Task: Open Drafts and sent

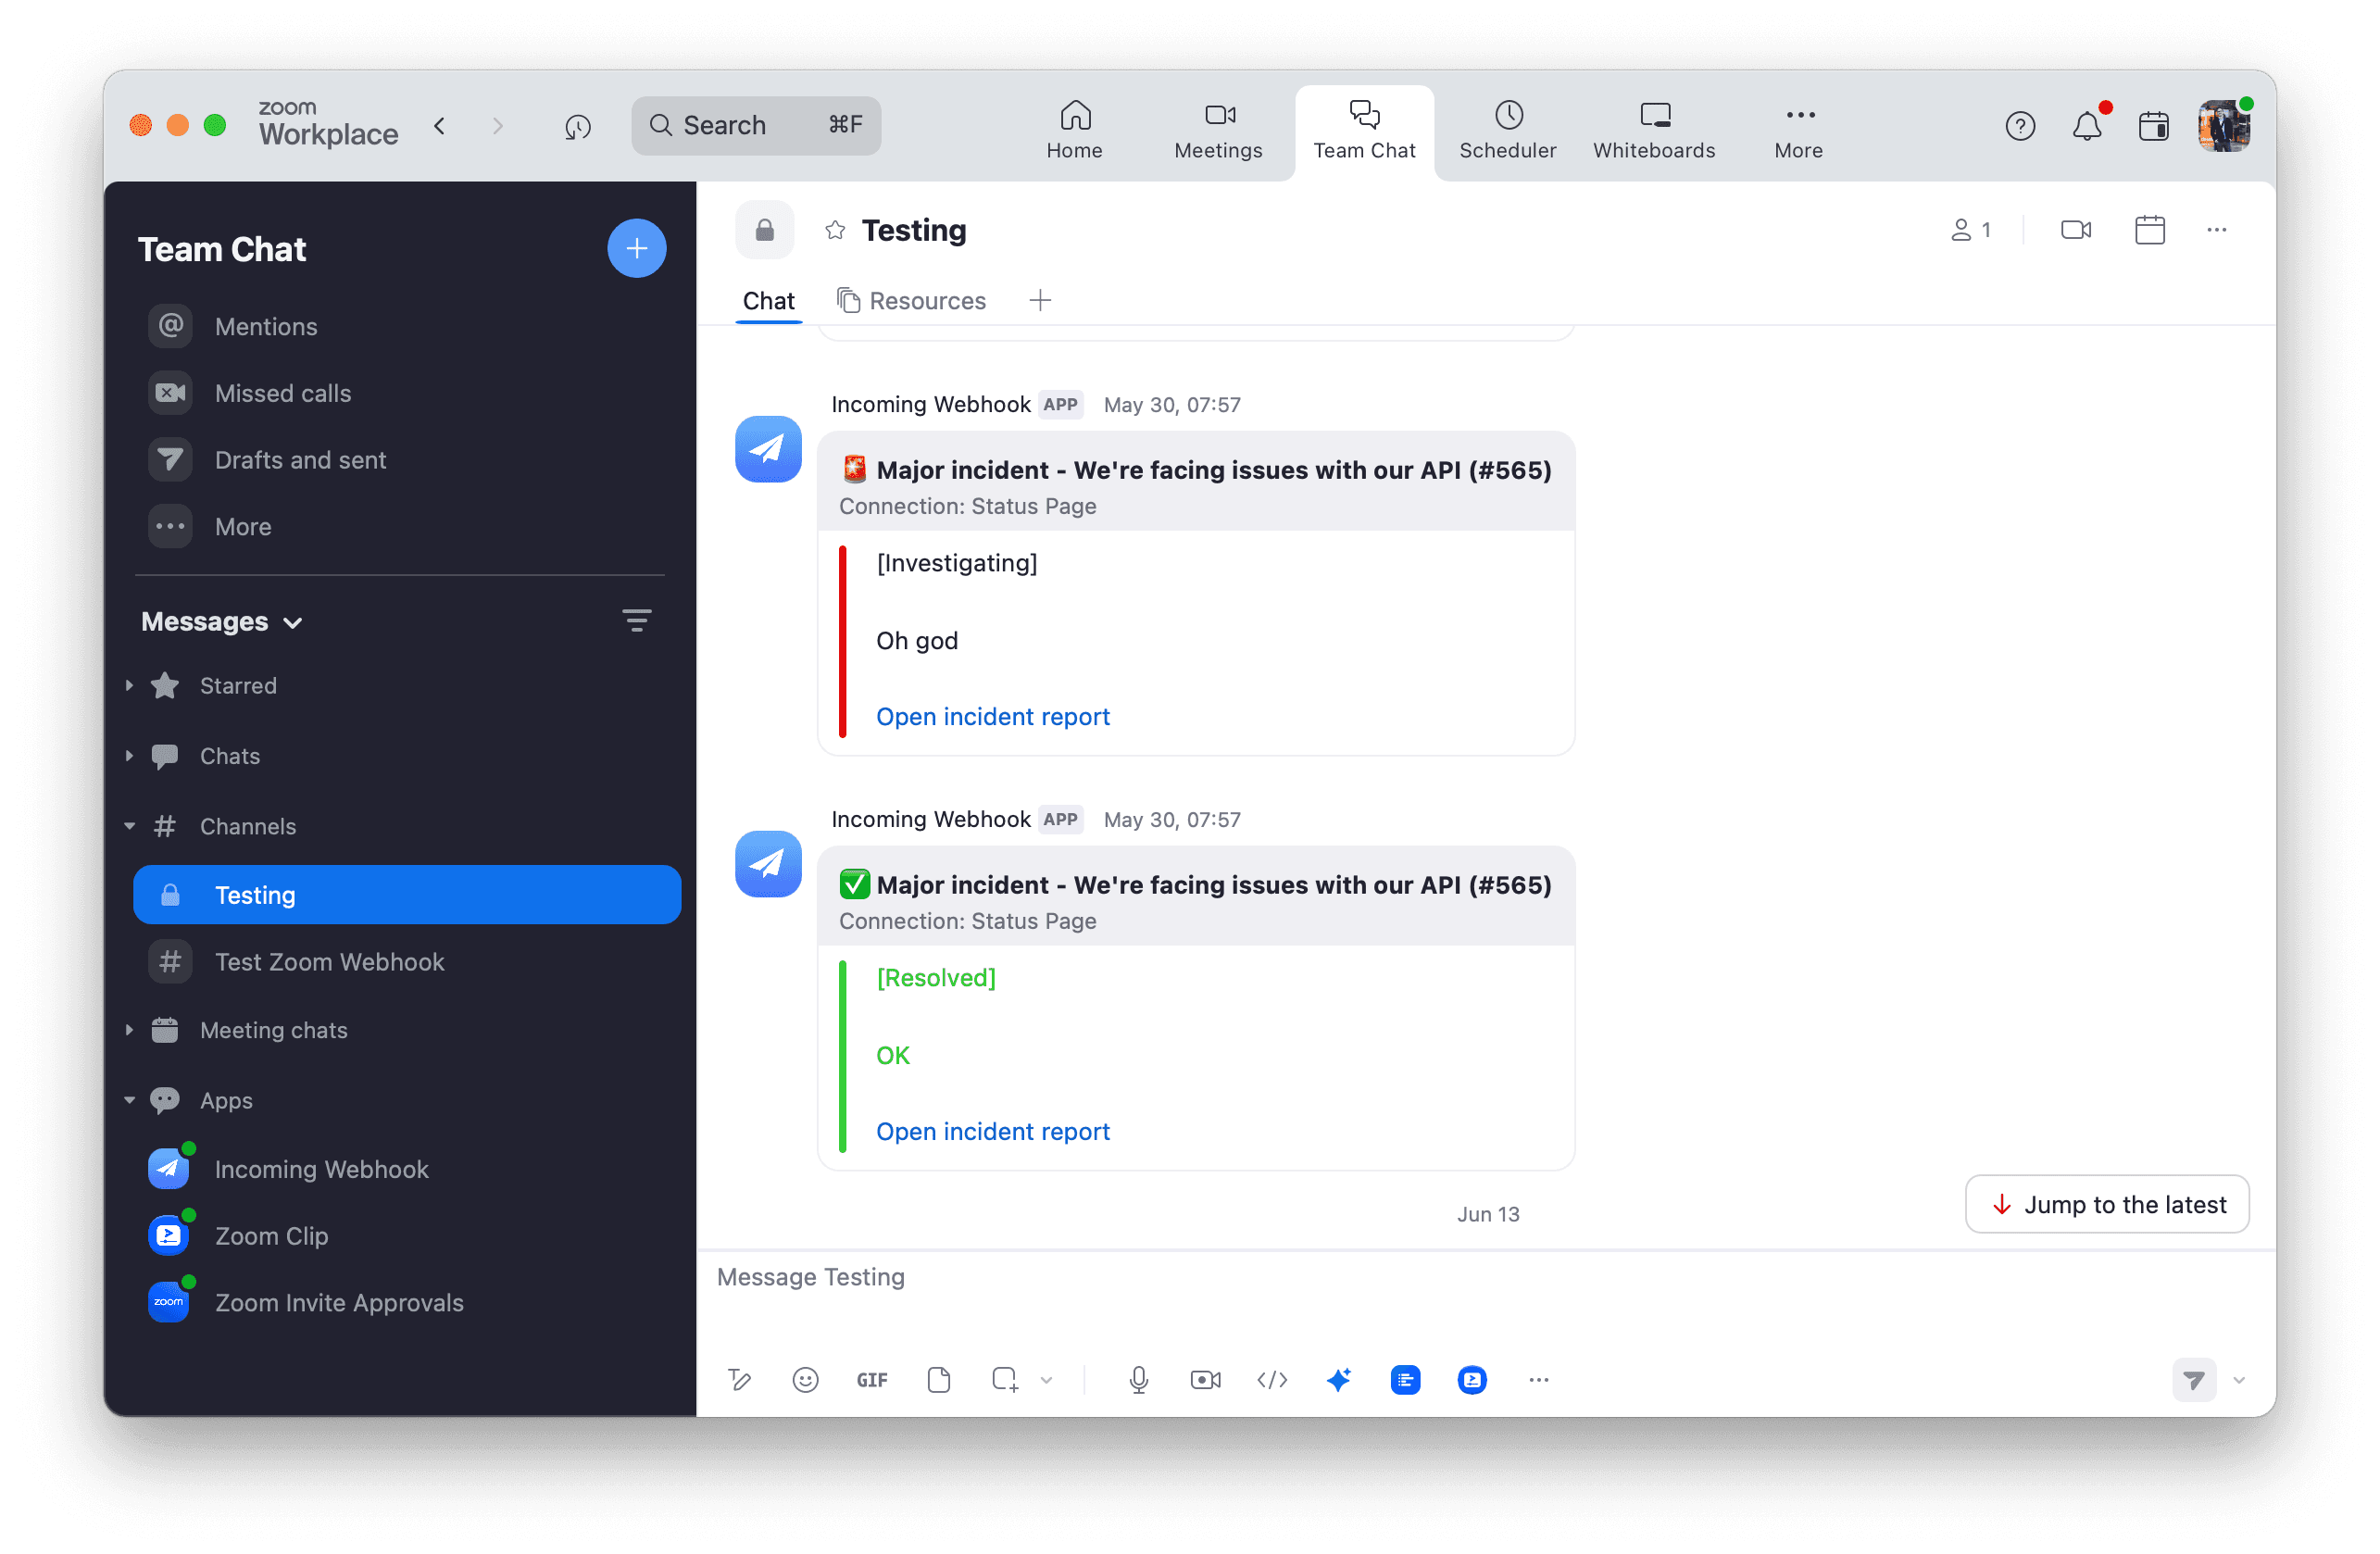Action: [400, 460]
